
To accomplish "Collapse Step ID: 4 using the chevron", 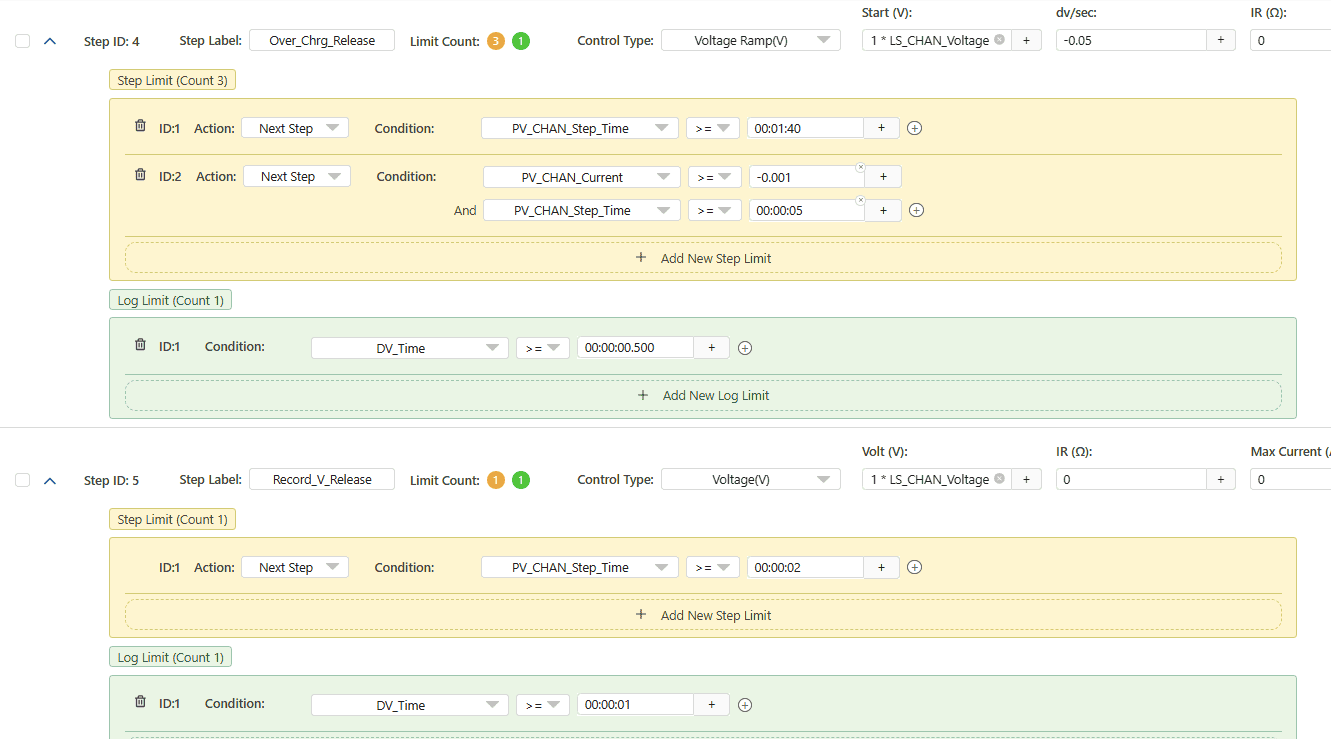I will click(x=50, y=41).
